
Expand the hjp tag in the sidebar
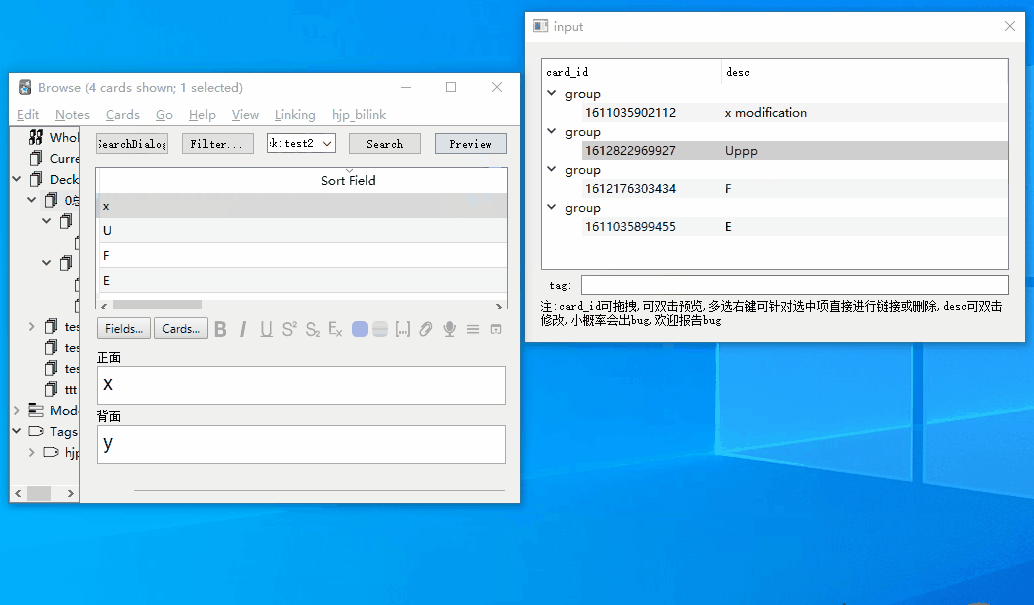point(32,452)
